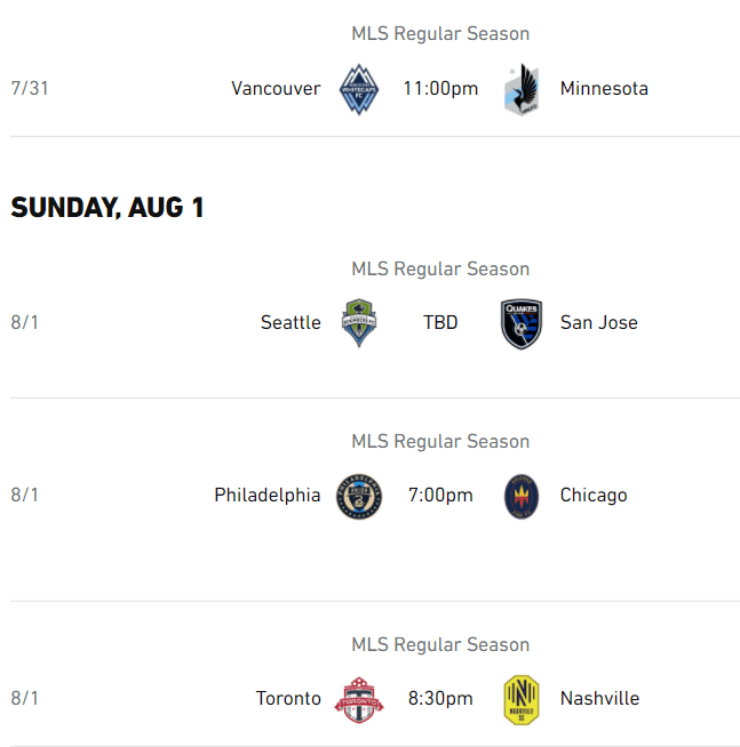This screenshot has height=747, width=740.
Task: Select the Seattle team name
Action: click(x=291, y=323)
